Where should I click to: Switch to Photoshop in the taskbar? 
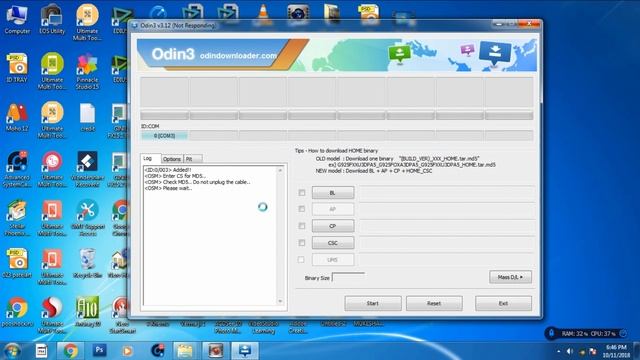tap(99, 351)
